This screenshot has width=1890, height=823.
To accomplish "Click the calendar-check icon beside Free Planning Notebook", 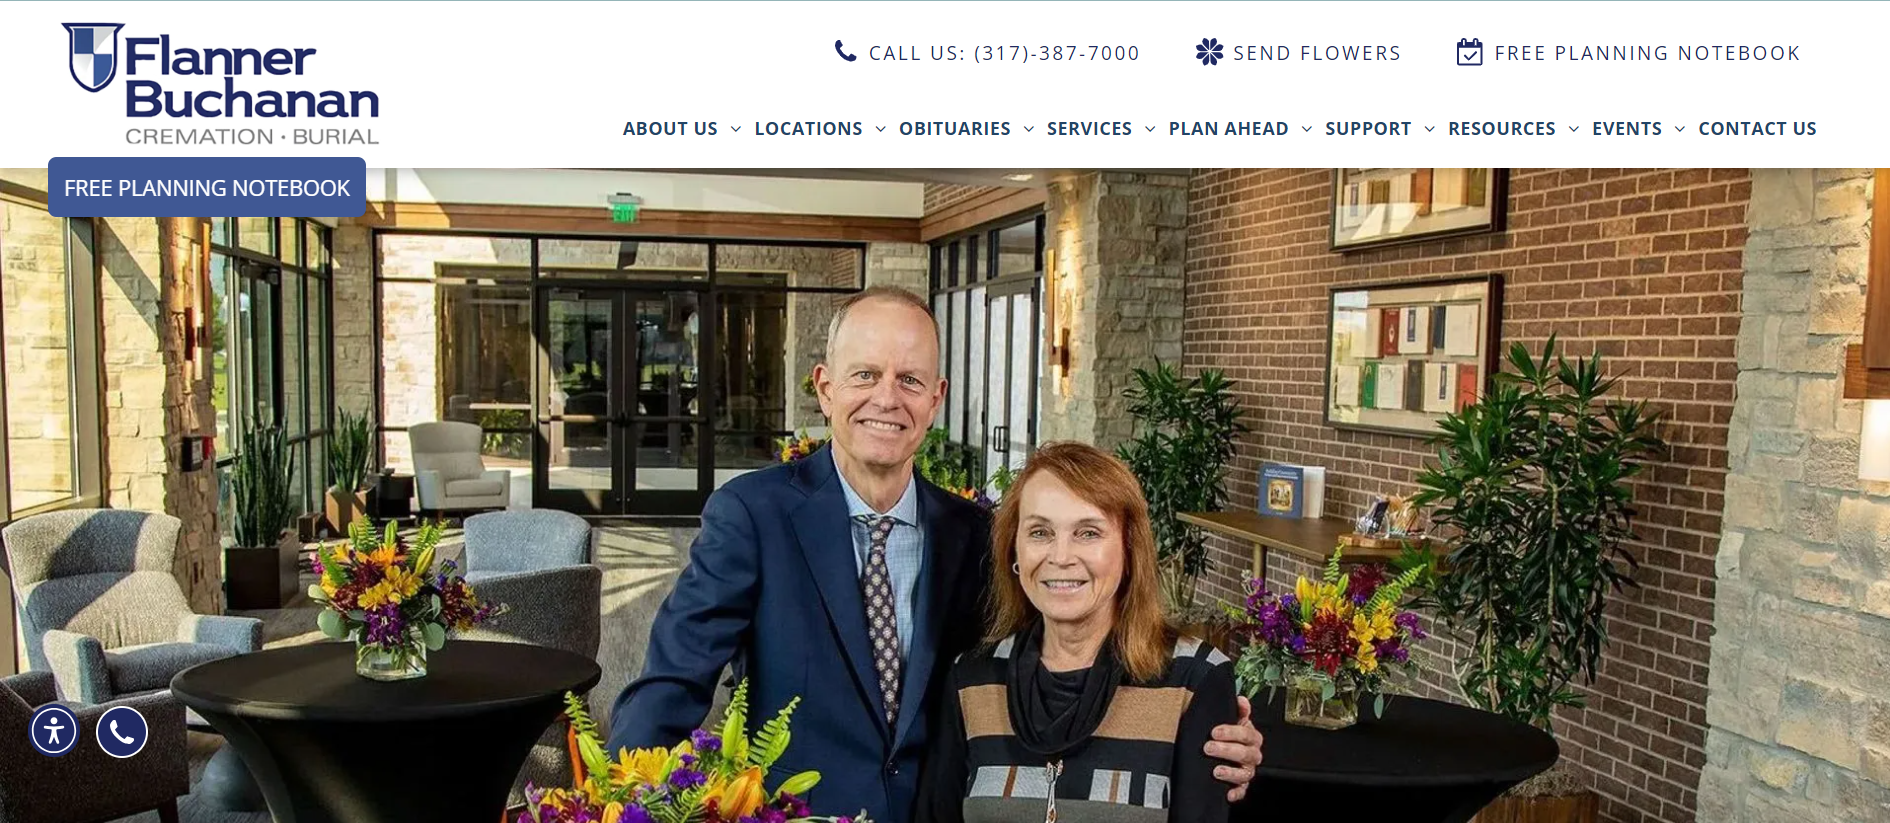I will (1469, 52).
